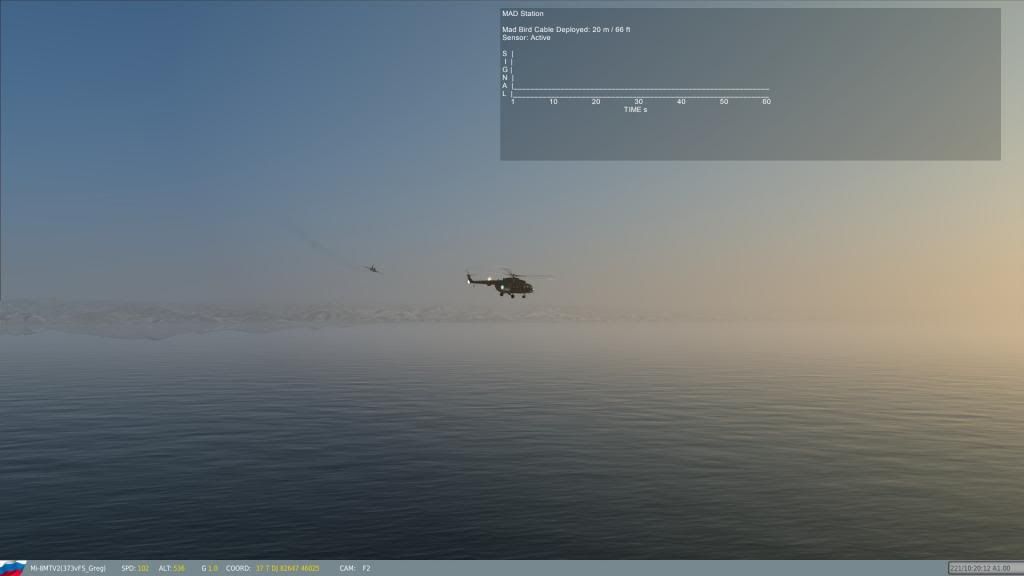Viewport: 1024px width, 576px height.
Task: Select the MAD Station panel header
Action: tap(524, 13)
